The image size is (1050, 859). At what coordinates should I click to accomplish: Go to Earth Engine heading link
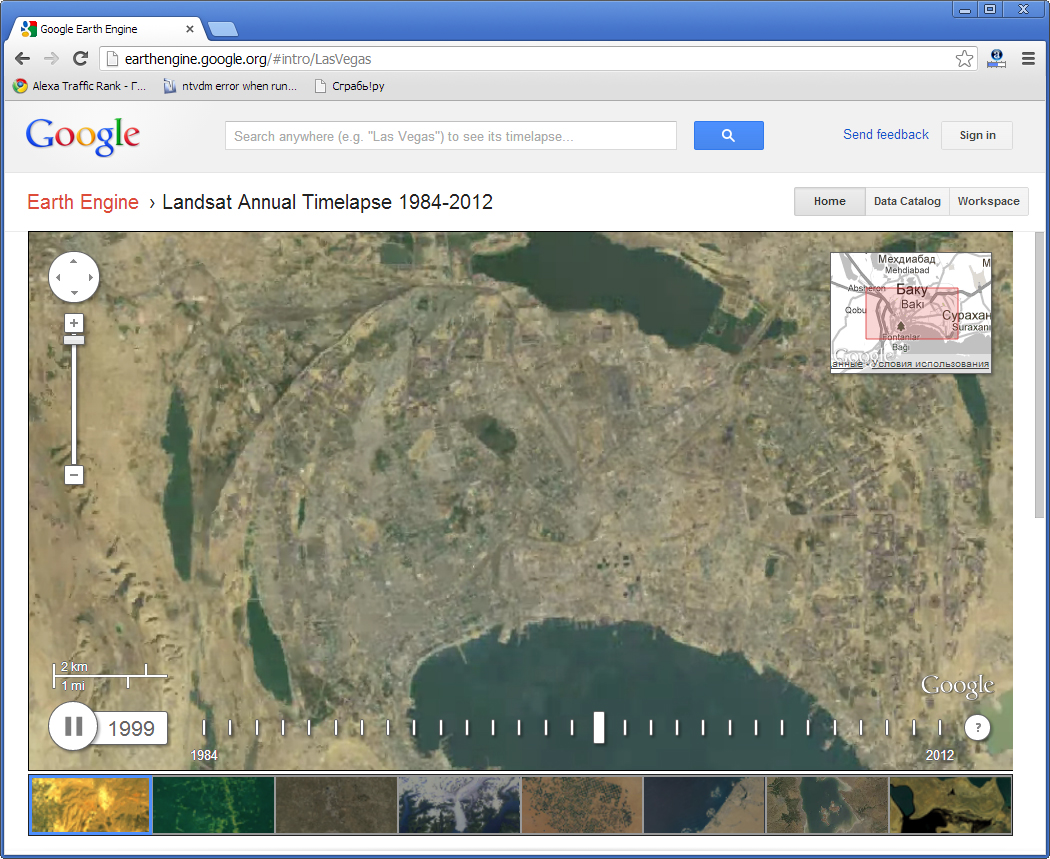click(83, 202)
